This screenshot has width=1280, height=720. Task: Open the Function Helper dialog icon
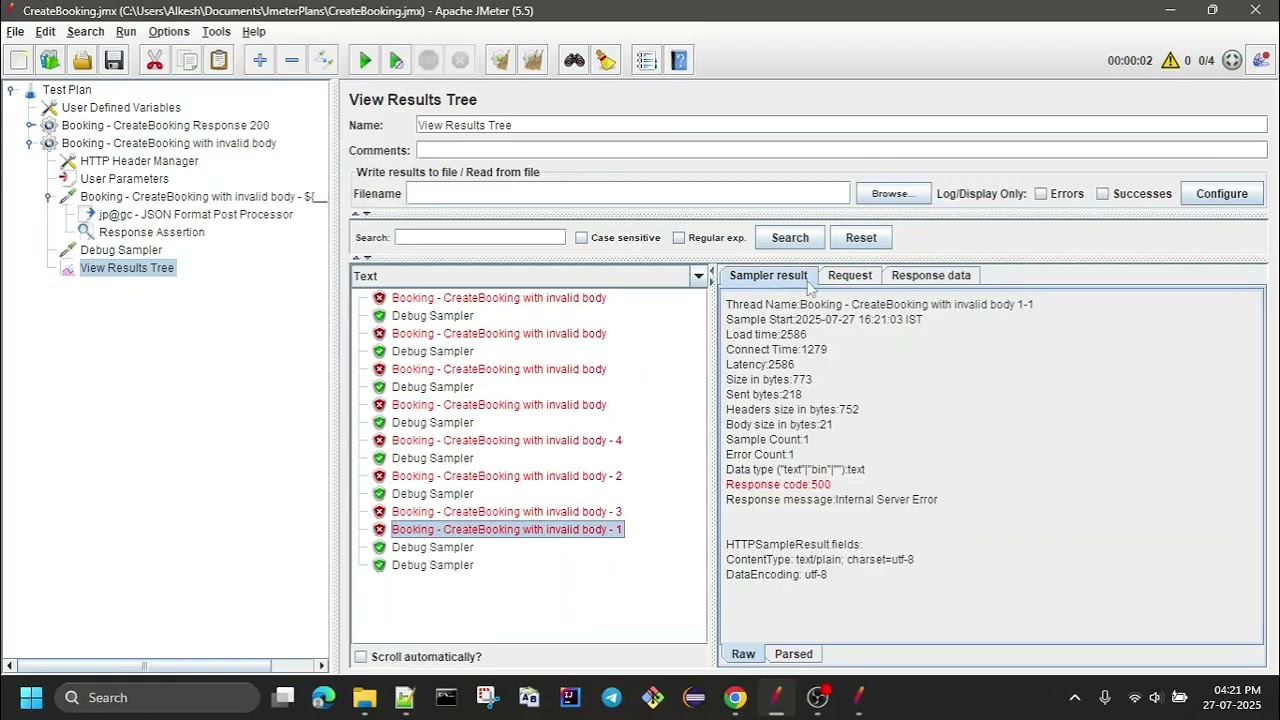point(647,61)
